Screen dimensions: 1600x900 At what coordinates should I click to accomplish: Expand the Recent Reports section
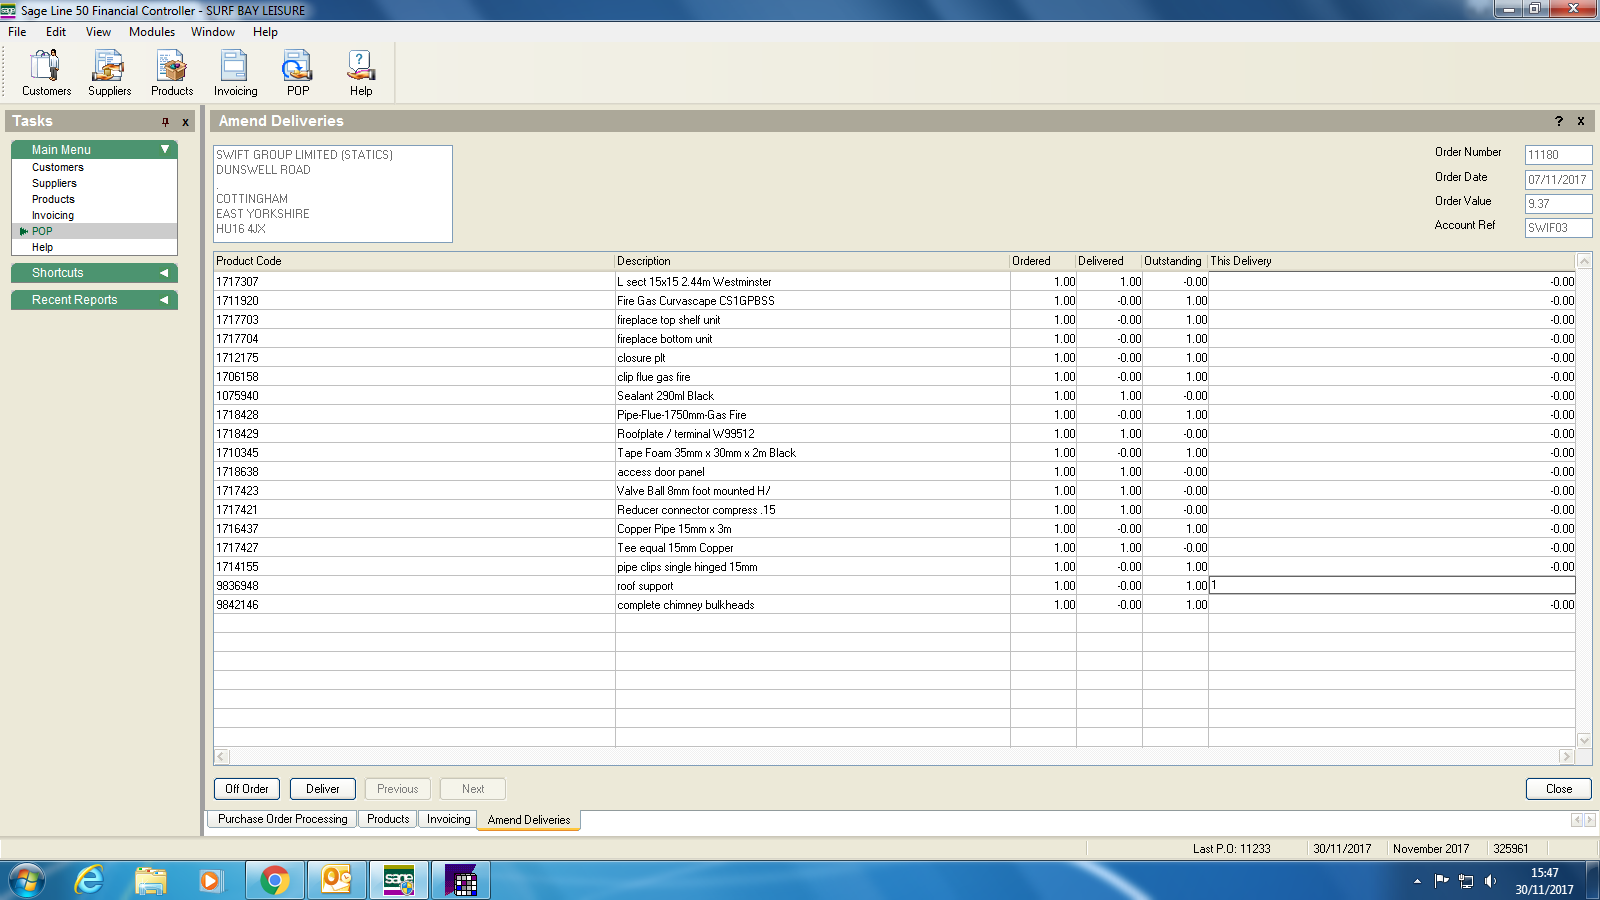point(164,300)
